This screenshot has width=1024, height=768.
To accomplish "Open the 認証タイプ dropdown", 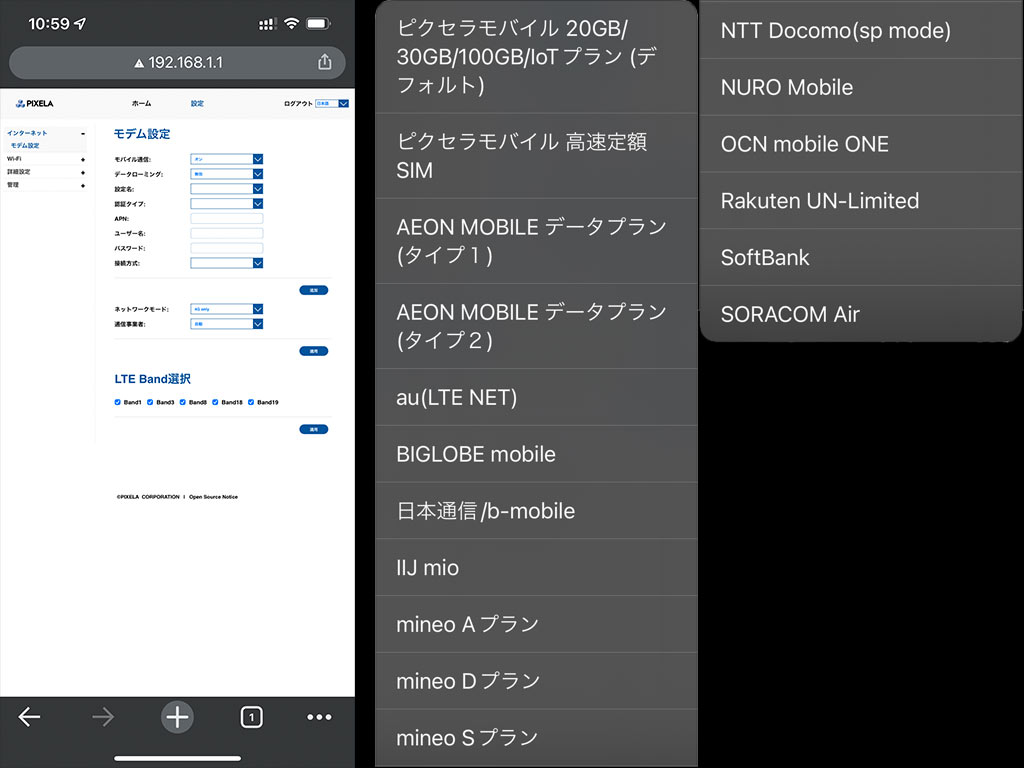I will [227, 204].
